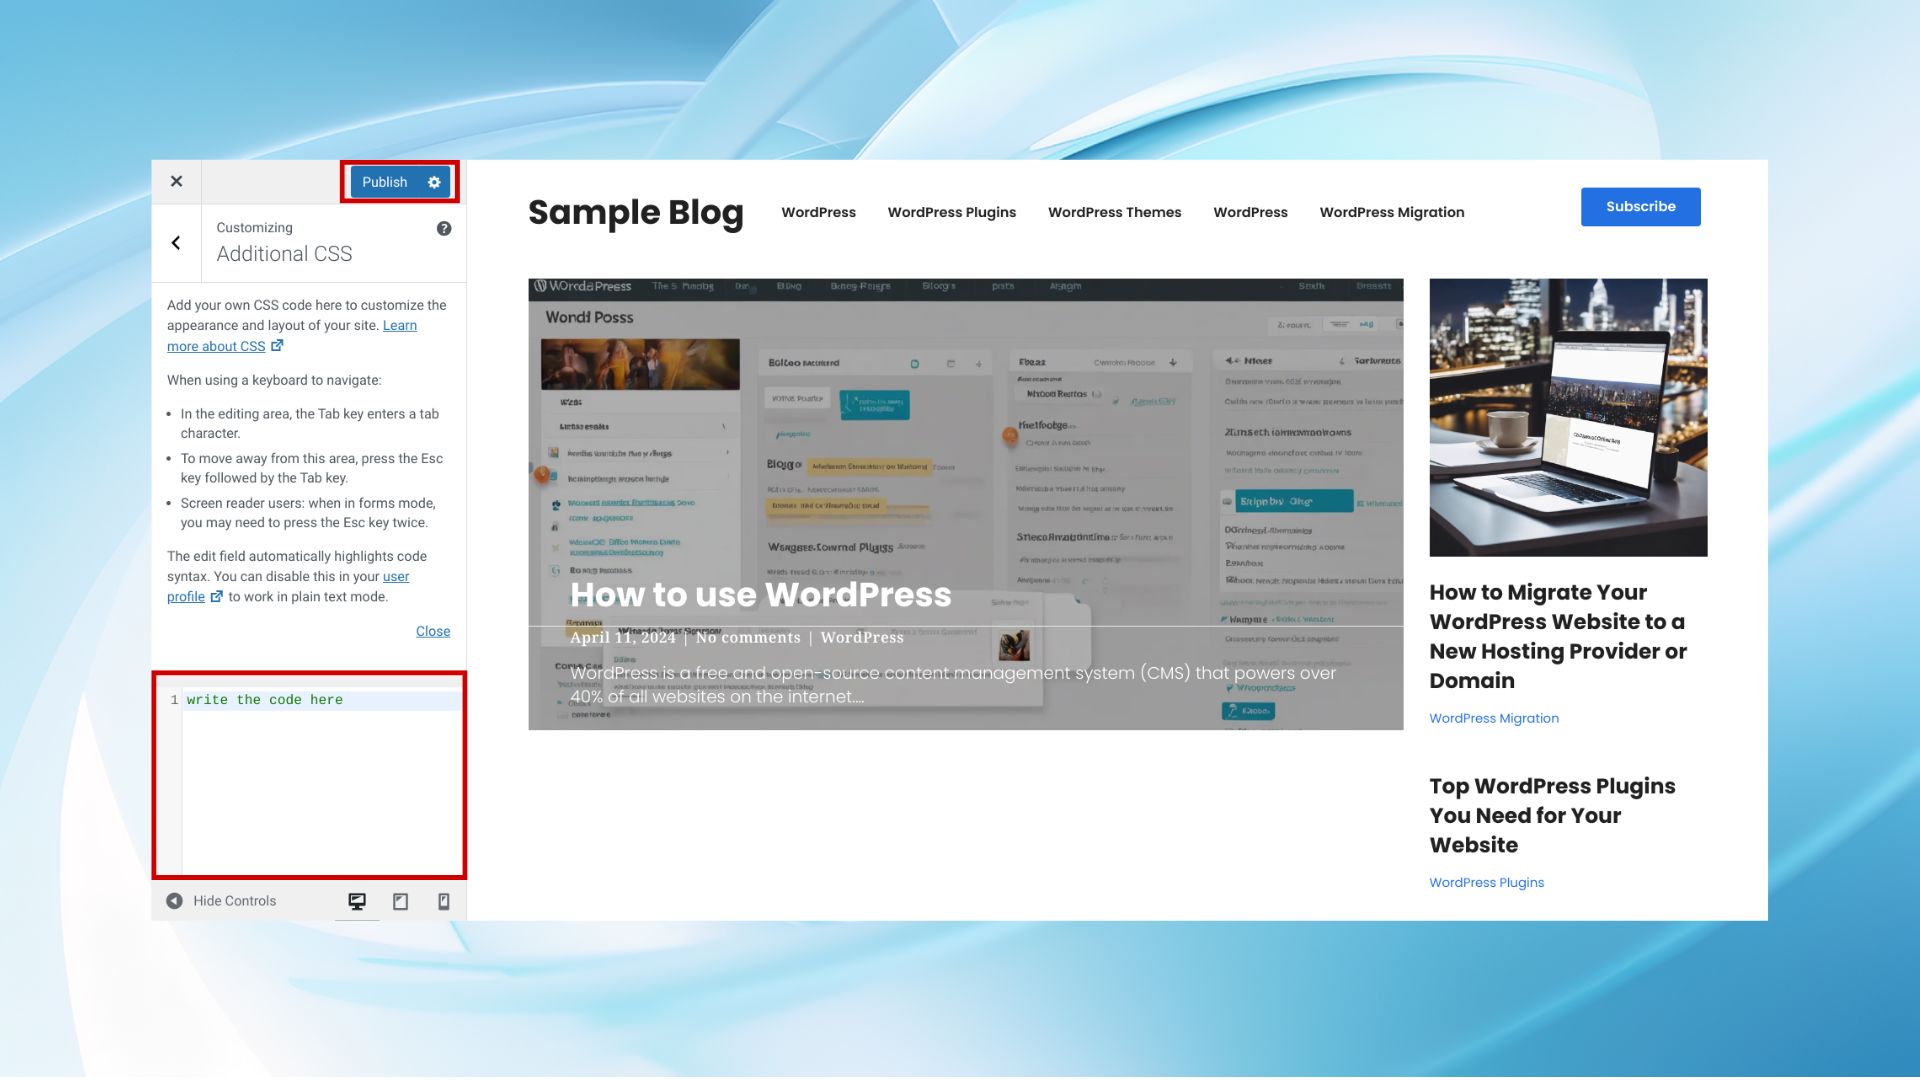Open How to use WordPress post title
Image resolution: width=1920 pixels, height=1080 pixels.
click(760, 595)
